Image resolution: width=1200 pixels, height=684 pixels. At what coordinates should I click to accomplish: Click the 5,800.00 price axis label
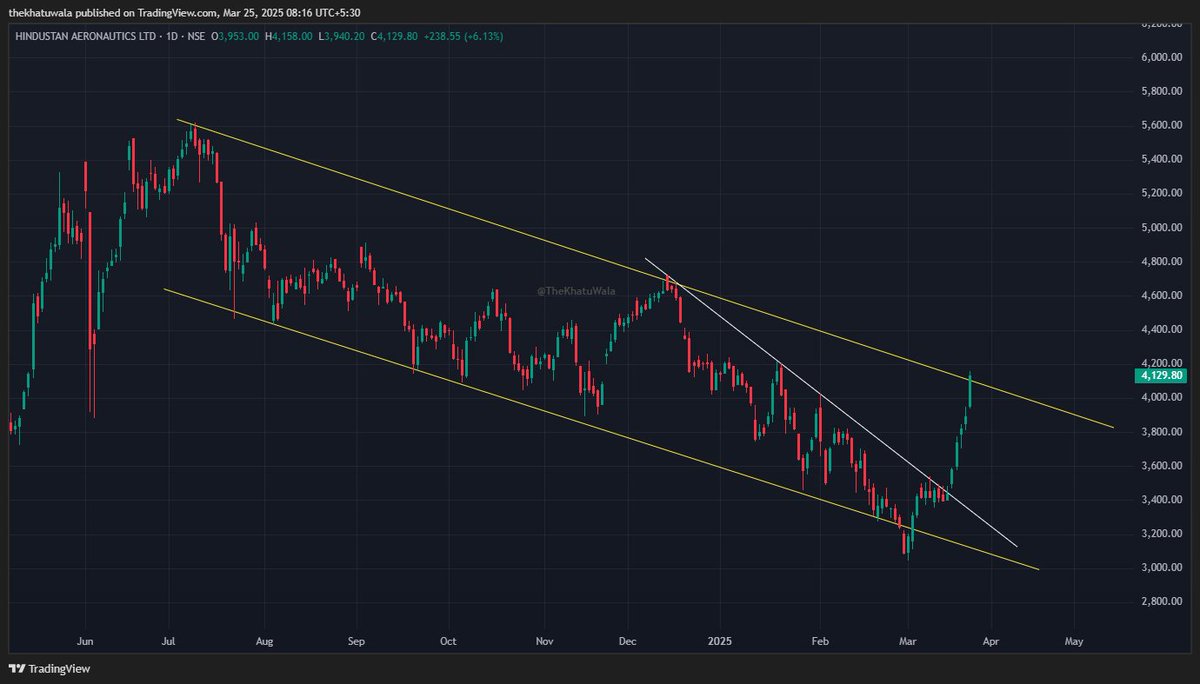tap(1163, 91)
